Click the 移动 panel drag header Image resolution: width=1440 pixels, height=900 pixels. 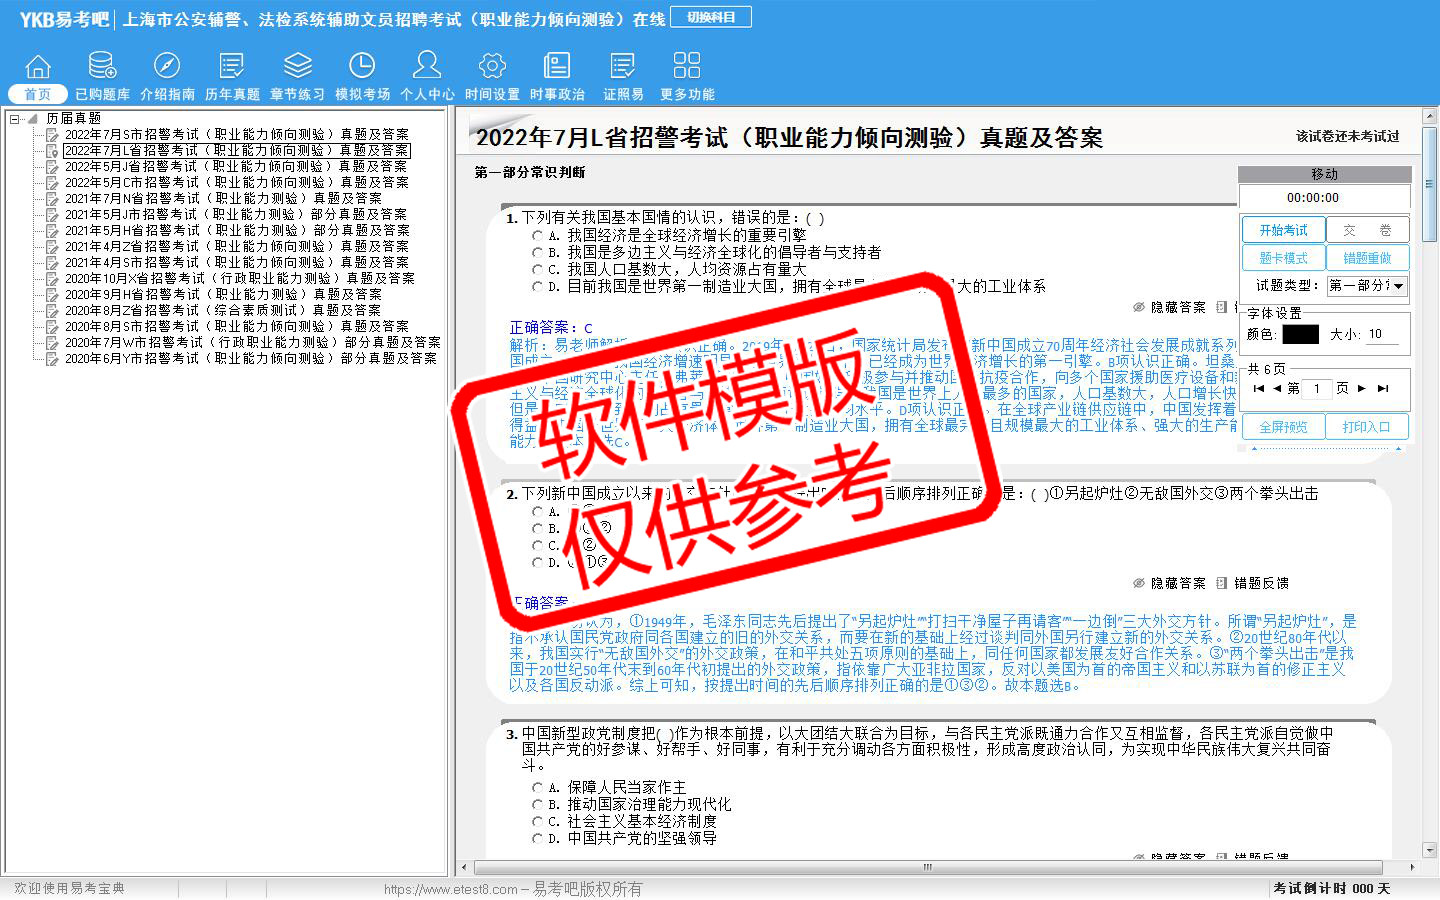point(1324,174)
